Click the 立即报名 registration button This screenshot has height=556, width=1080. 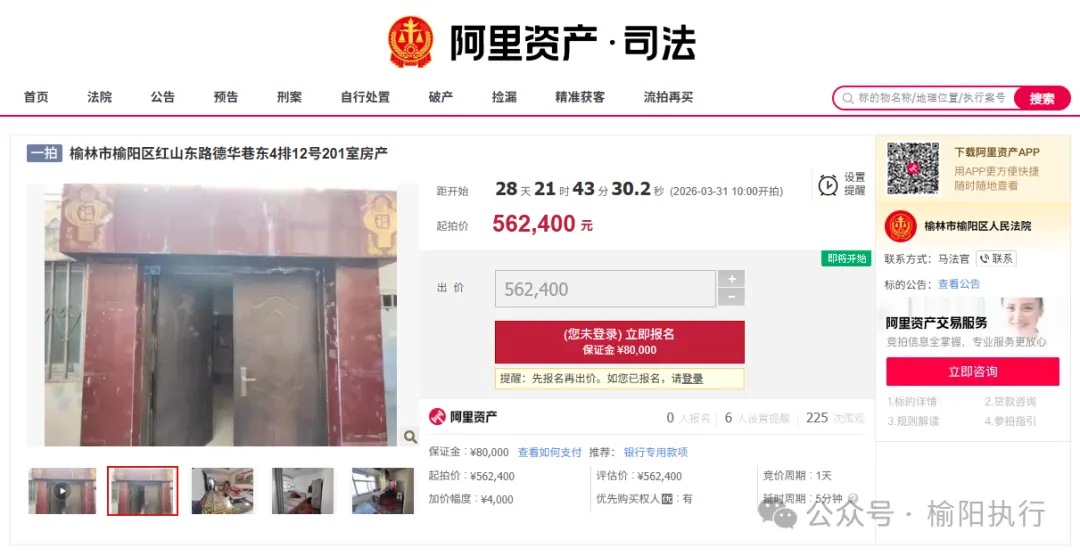click(619, 342)
